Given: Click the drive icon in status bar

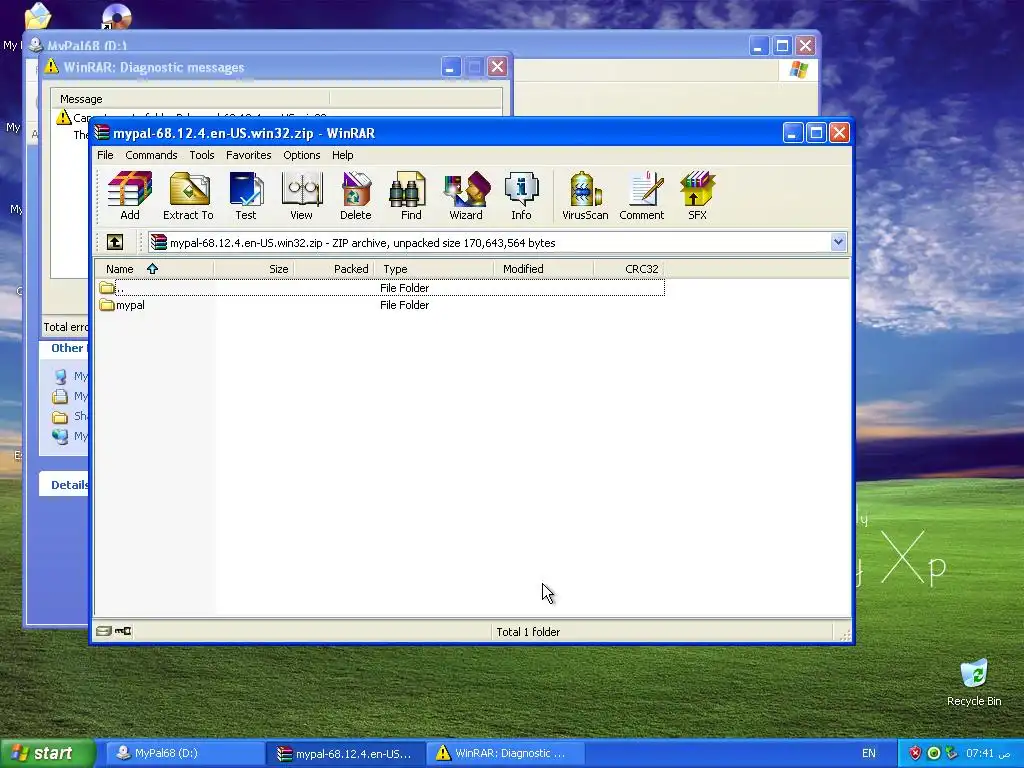Looking at the screenshot, I should (104, 631).
